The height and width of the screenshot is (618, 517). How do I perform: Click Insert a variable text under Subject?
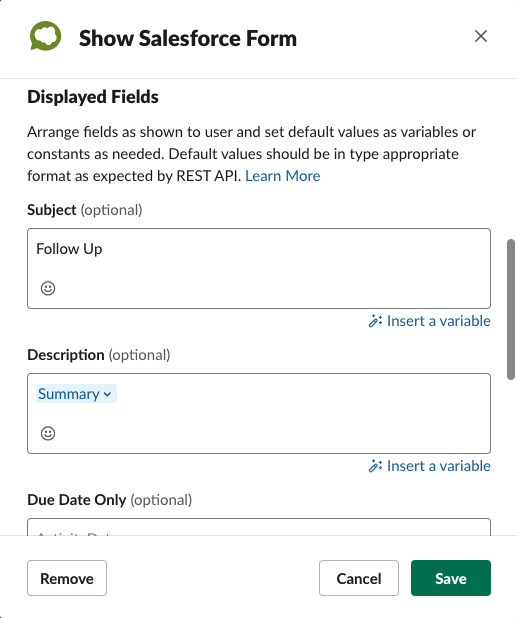click(x=439, y=321)
